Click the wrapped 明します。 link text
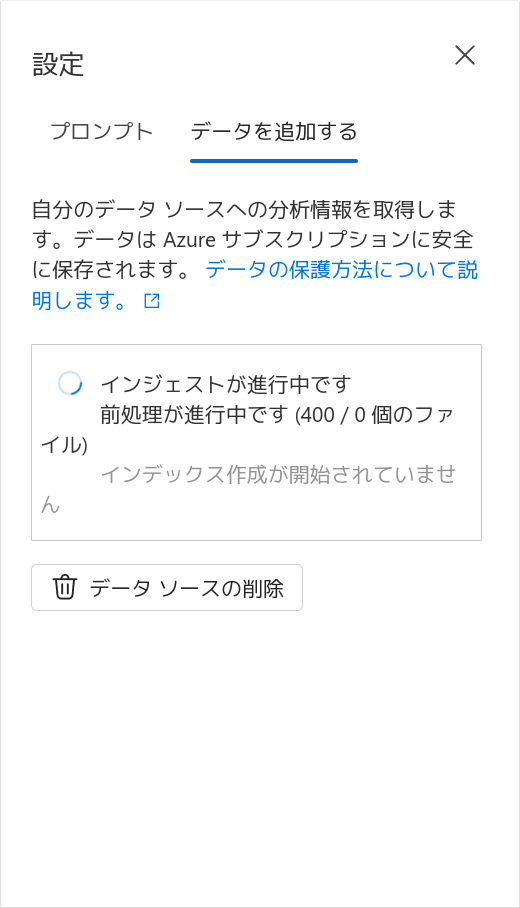The width and height of the screenshot is (520, 908). click(x=79, y=301)
